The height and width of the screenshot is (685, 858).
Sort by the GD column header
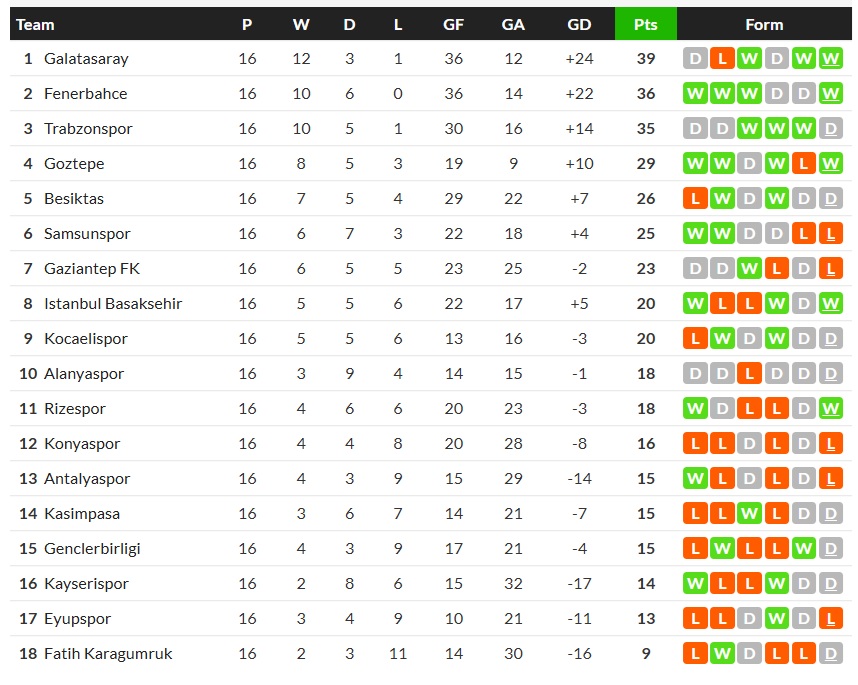pos(579,25)
